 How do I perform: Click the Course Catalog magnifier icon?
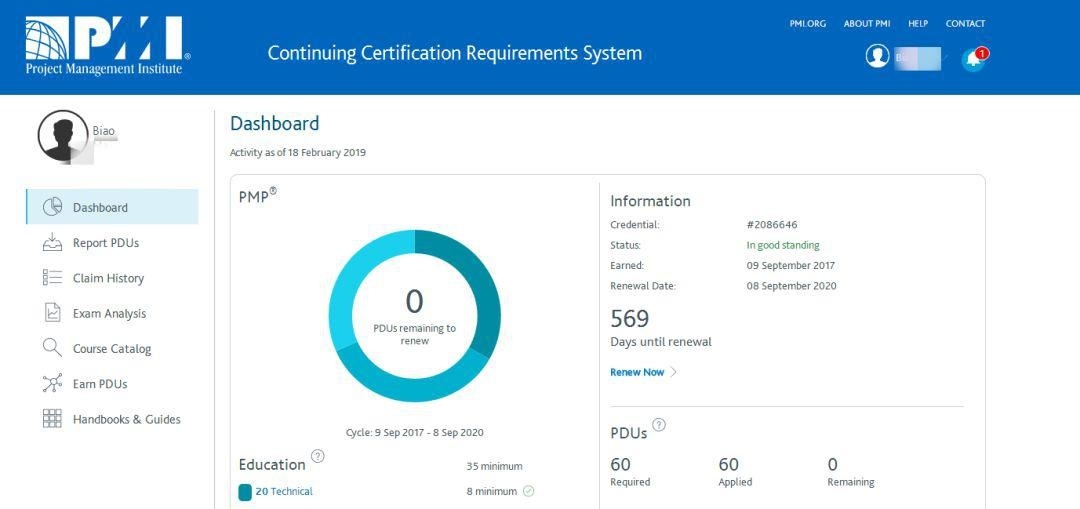pos(53,348)
